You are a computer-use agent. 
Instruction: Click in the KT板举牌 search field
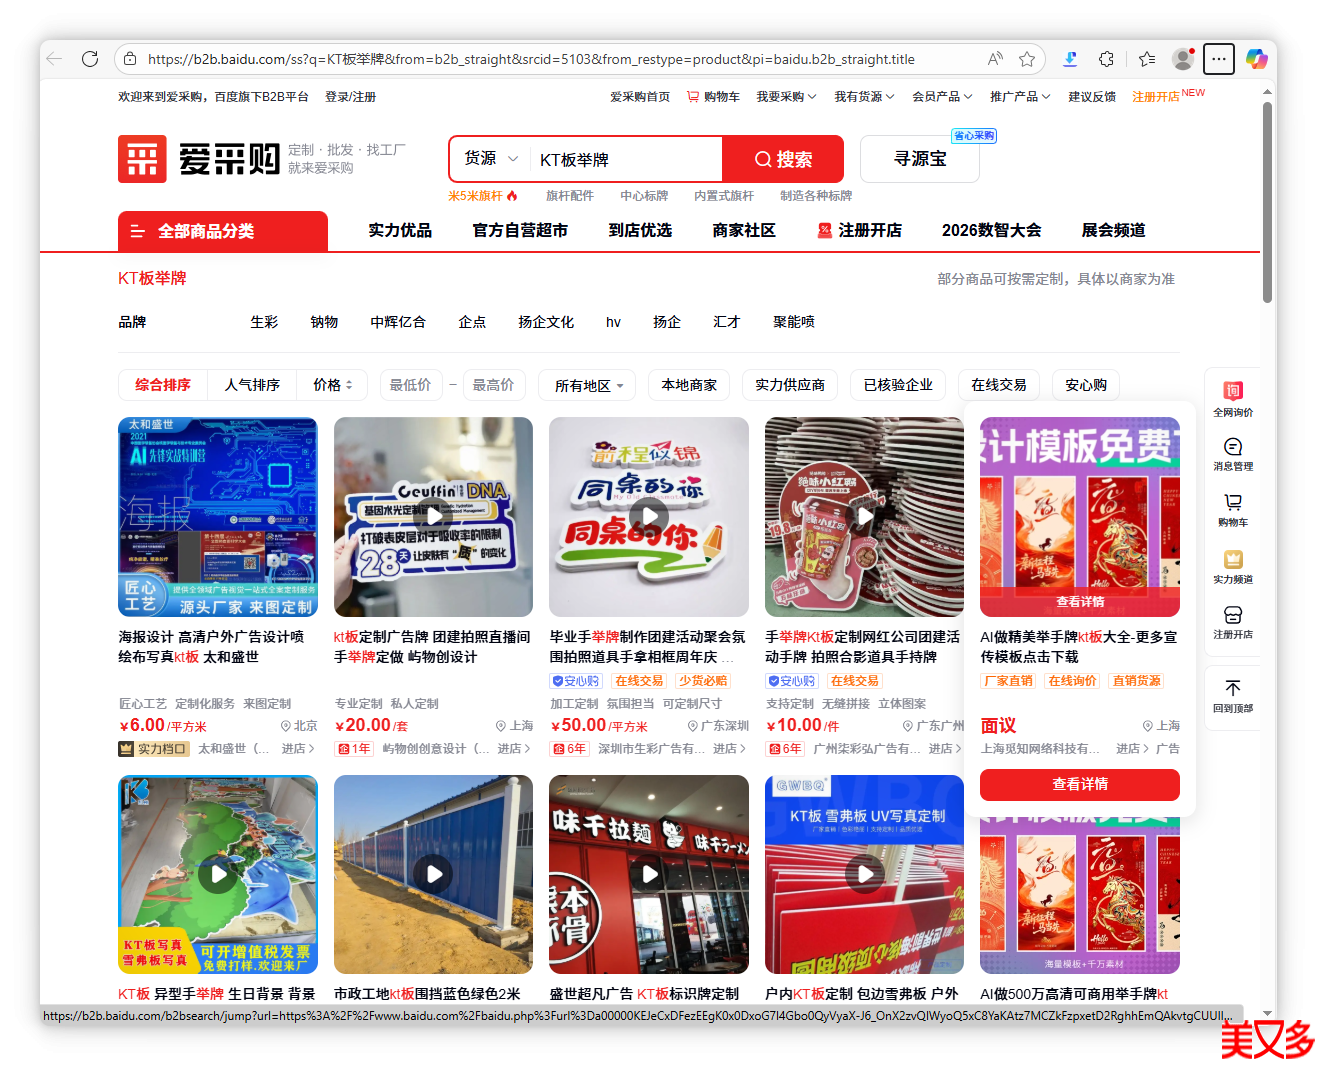(x=626, y=159)
